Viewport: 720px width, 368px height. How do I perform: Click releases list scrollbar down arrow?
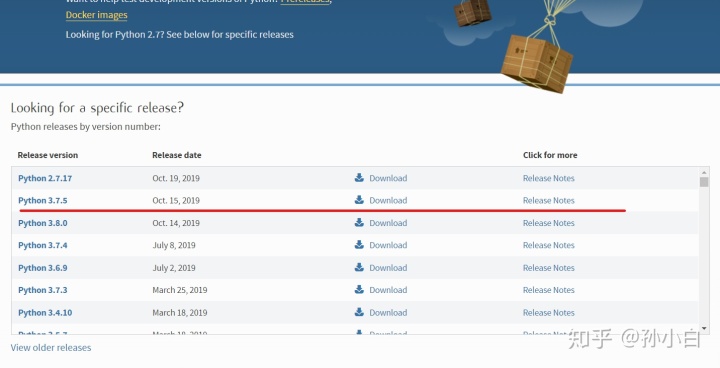pyautogui.click(x=704, y=329)
